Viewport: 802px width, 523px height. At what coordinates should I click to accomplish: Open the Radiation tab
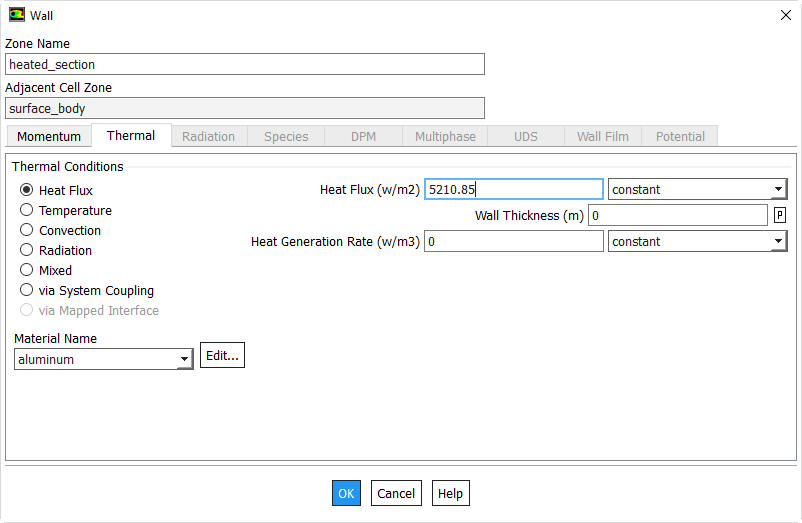(209, 137)
